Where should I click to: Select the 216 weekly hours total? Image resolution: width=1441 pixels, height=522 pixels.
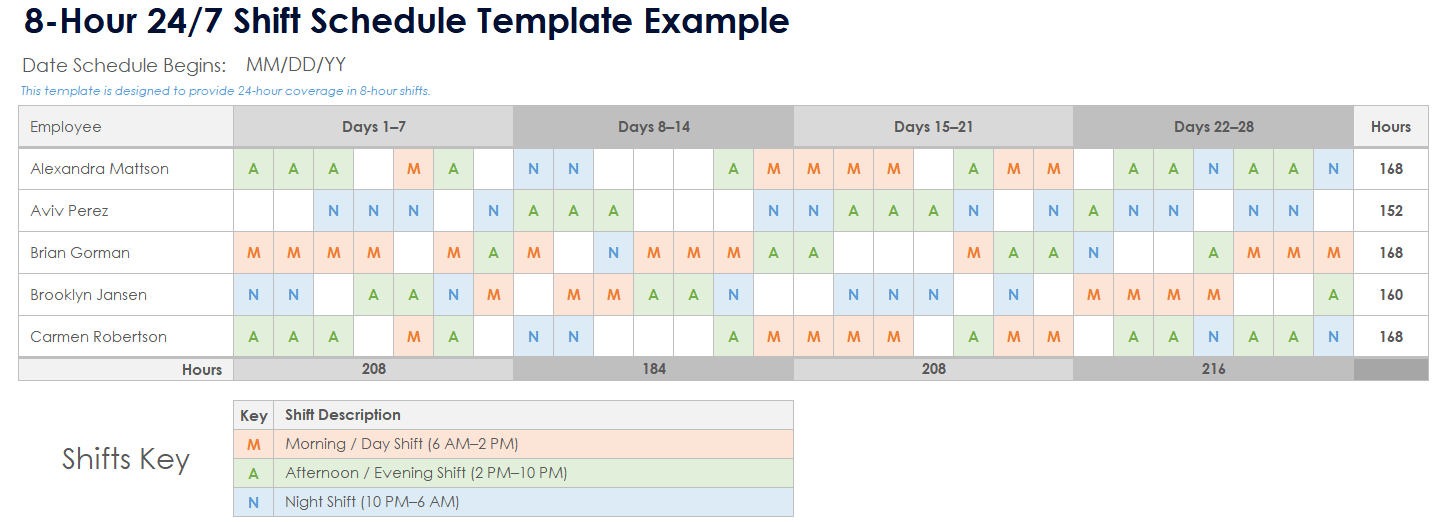1213,369
